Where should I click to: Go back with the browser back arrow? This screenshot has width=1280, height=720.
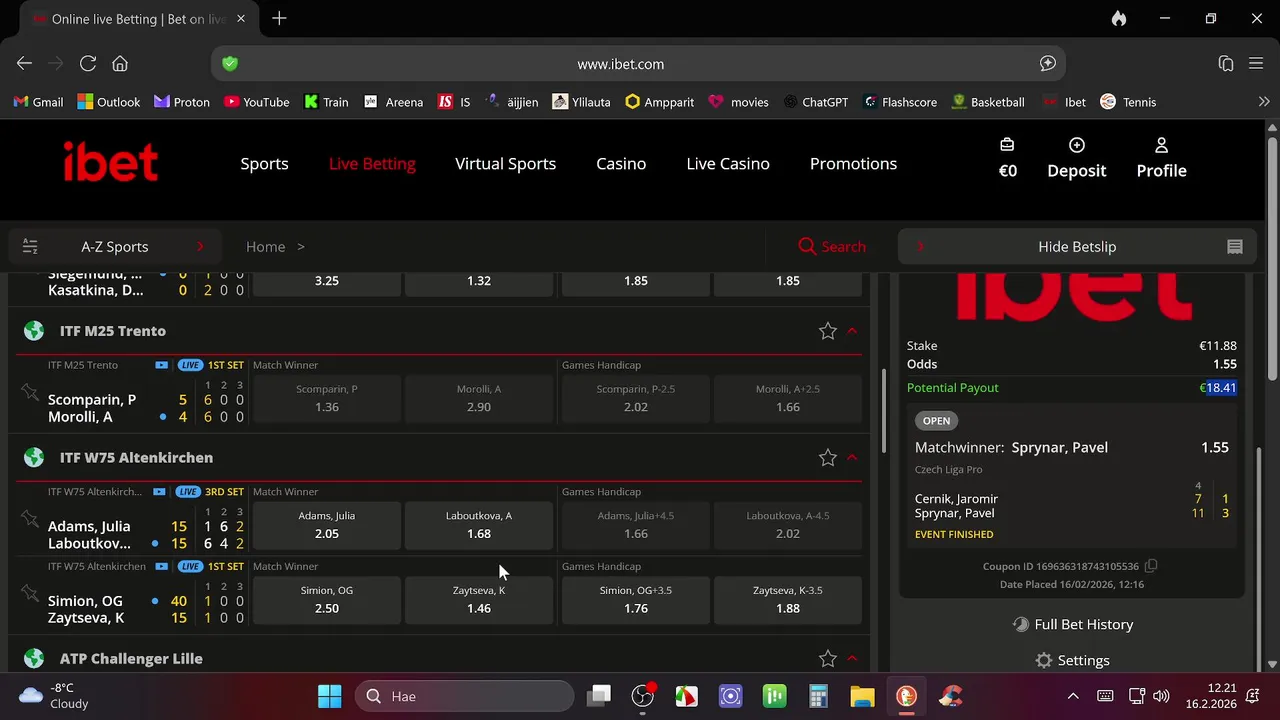[24, 63]
